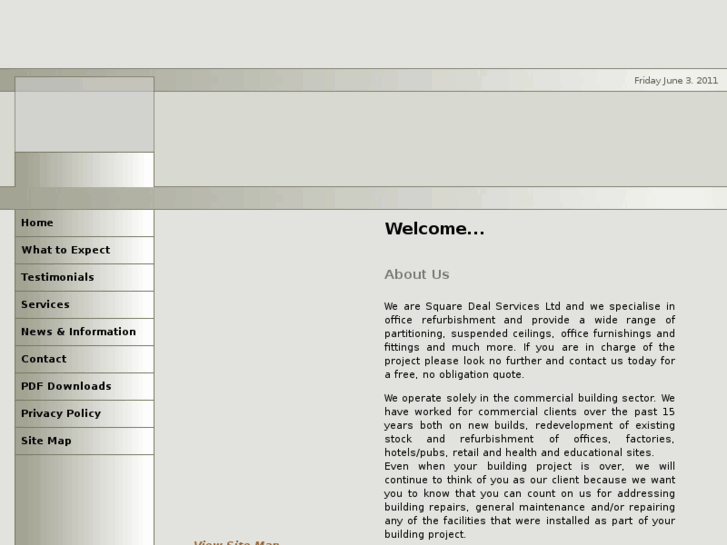Click paragraph starting 'We are Square Deal Services'
The width and height of the screenshot is (727, 545).
click(x=529, y=340)
